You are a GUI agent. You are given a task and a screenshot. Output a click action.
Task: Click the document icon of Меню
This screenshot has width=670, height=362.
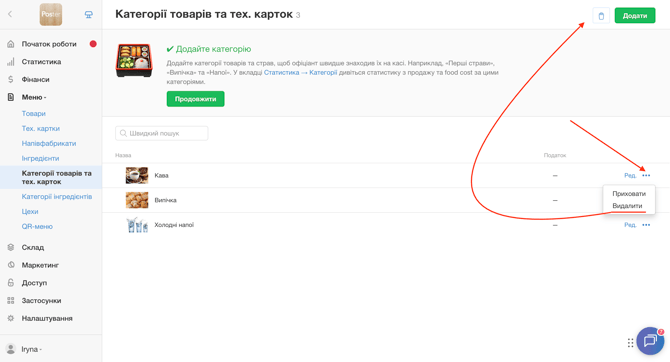pos(11,97)
